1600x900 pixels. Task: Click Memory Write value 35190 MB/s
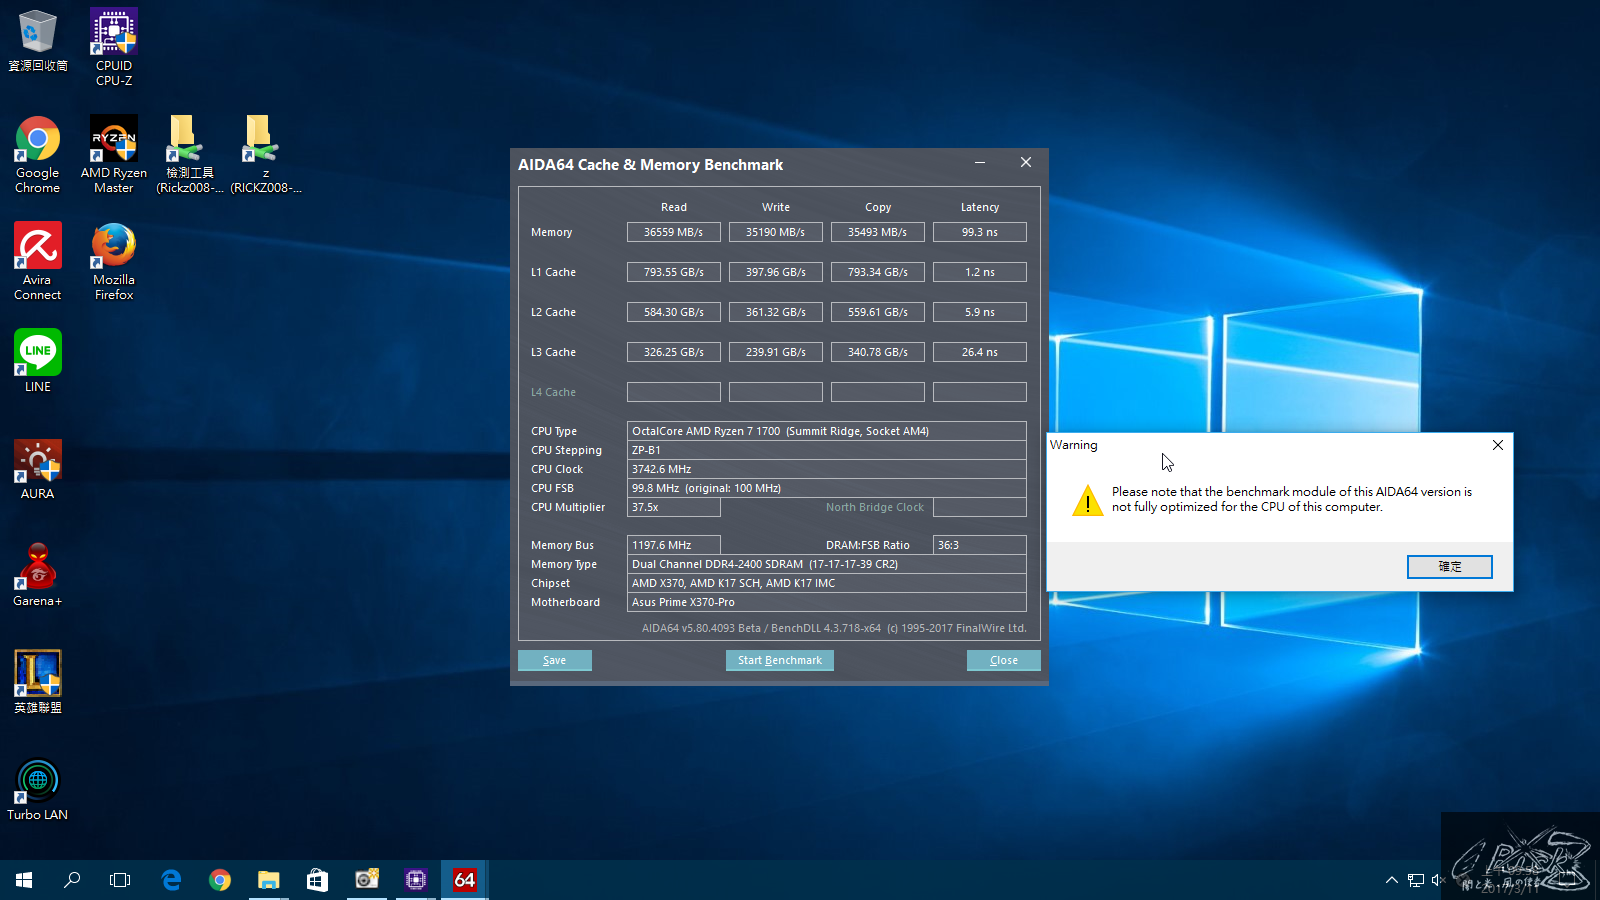(776, 232)
